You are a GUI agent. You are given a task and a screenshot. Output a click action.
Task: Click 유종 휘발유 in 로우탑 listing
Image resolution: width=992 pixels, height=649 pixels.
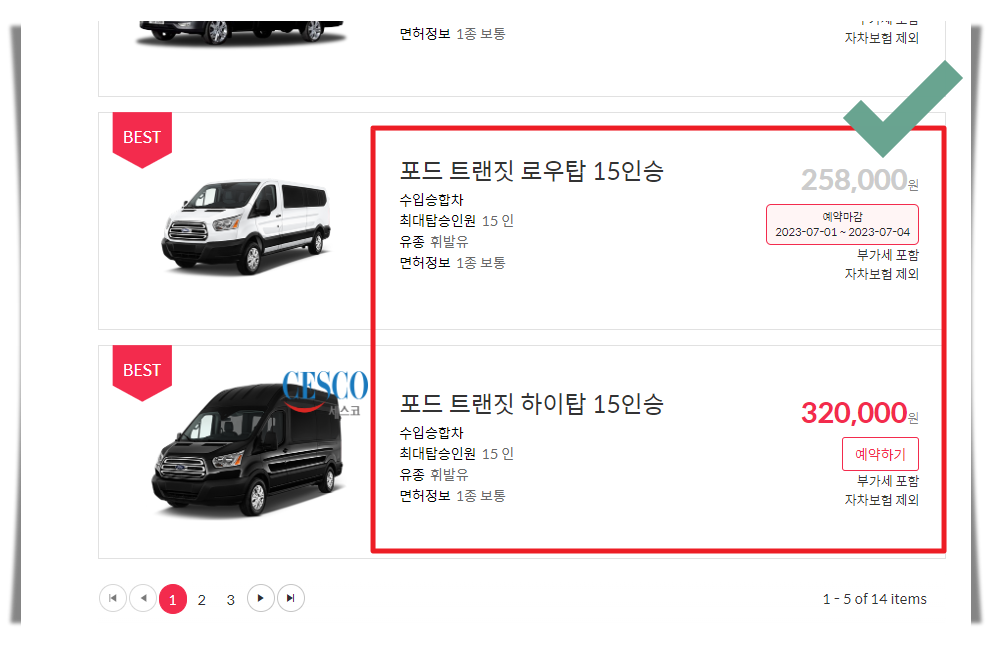click(433, 242)
